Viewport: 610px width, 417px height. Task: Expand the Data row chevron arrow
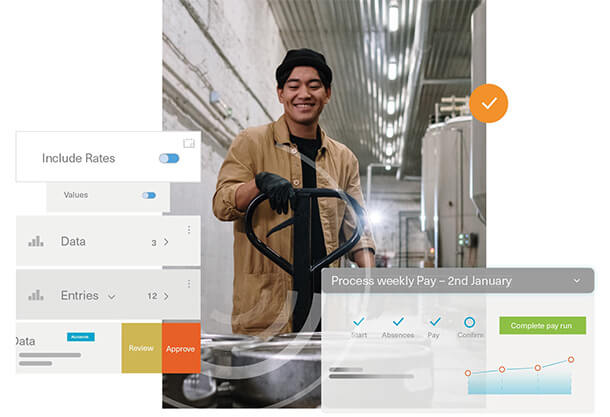click(x=166, y=242)
